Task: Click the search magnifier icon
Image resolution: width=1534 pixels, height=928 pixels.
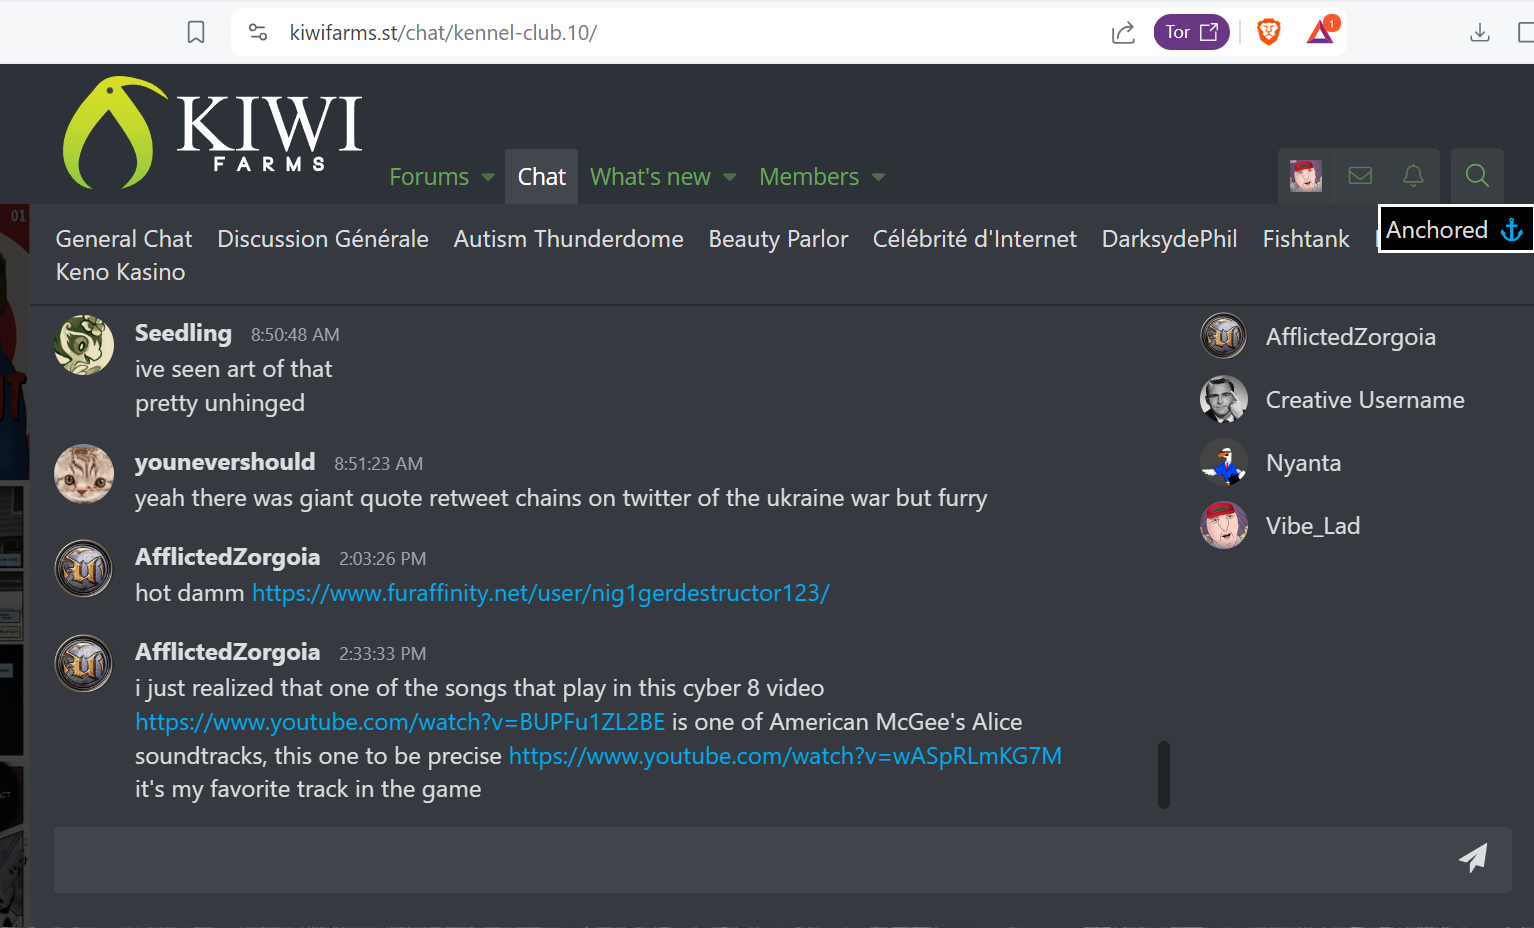Action: pyautogui.click(x=1477, y=176)
